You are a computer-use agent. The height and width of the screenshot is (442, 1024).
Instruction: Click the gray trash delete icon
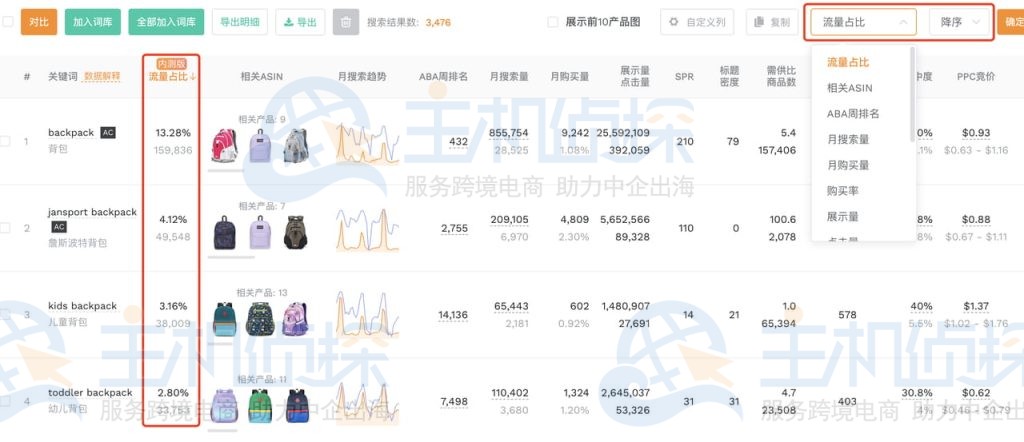click(x=346, y=22)
